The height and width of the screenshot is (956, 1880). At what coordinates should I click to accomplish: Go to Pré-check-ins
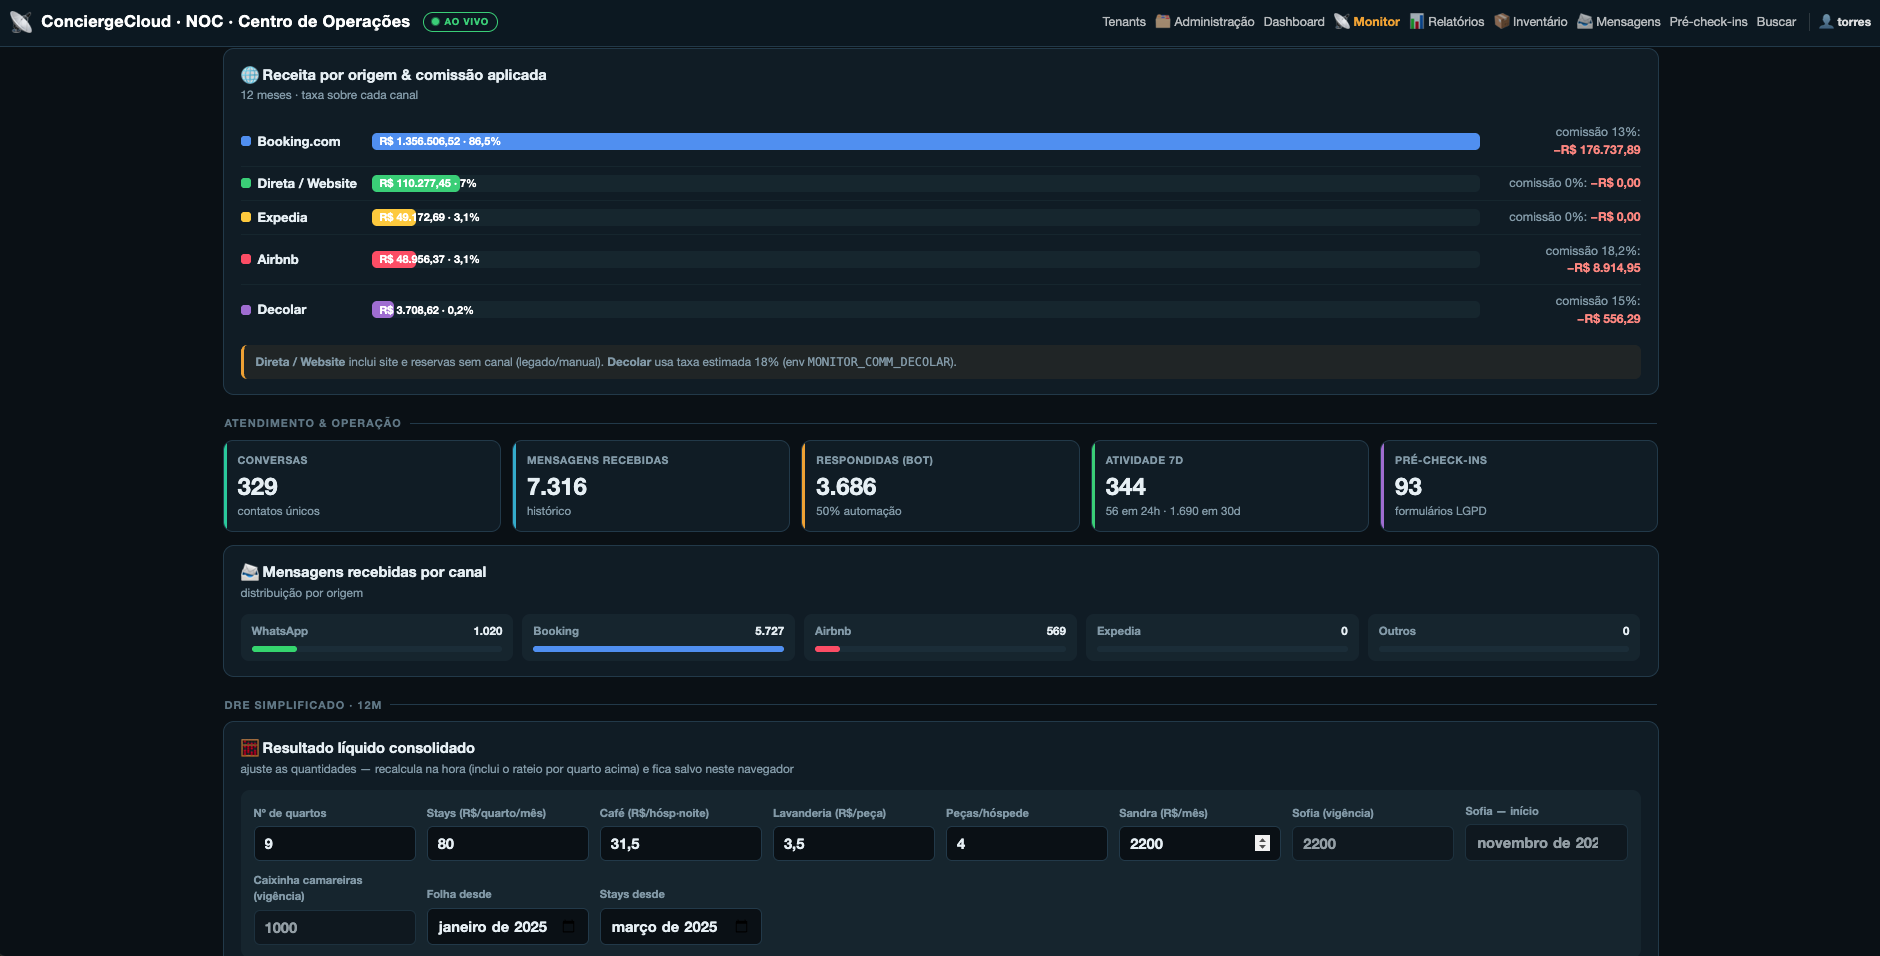point(1708,22)
